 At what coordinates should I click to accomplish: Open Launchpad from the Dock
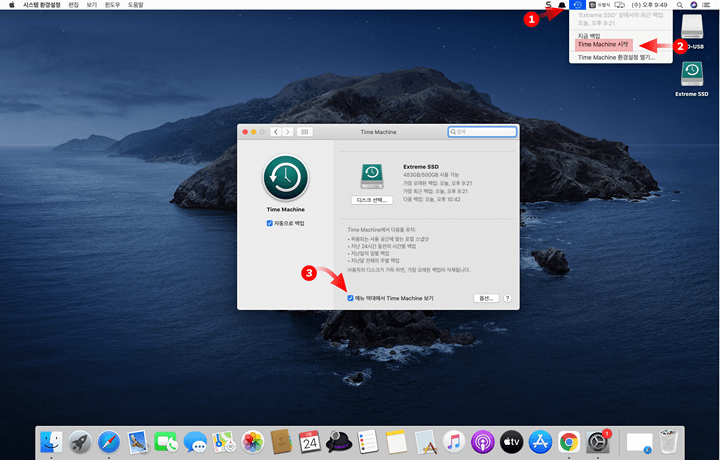tap(80, 442)
